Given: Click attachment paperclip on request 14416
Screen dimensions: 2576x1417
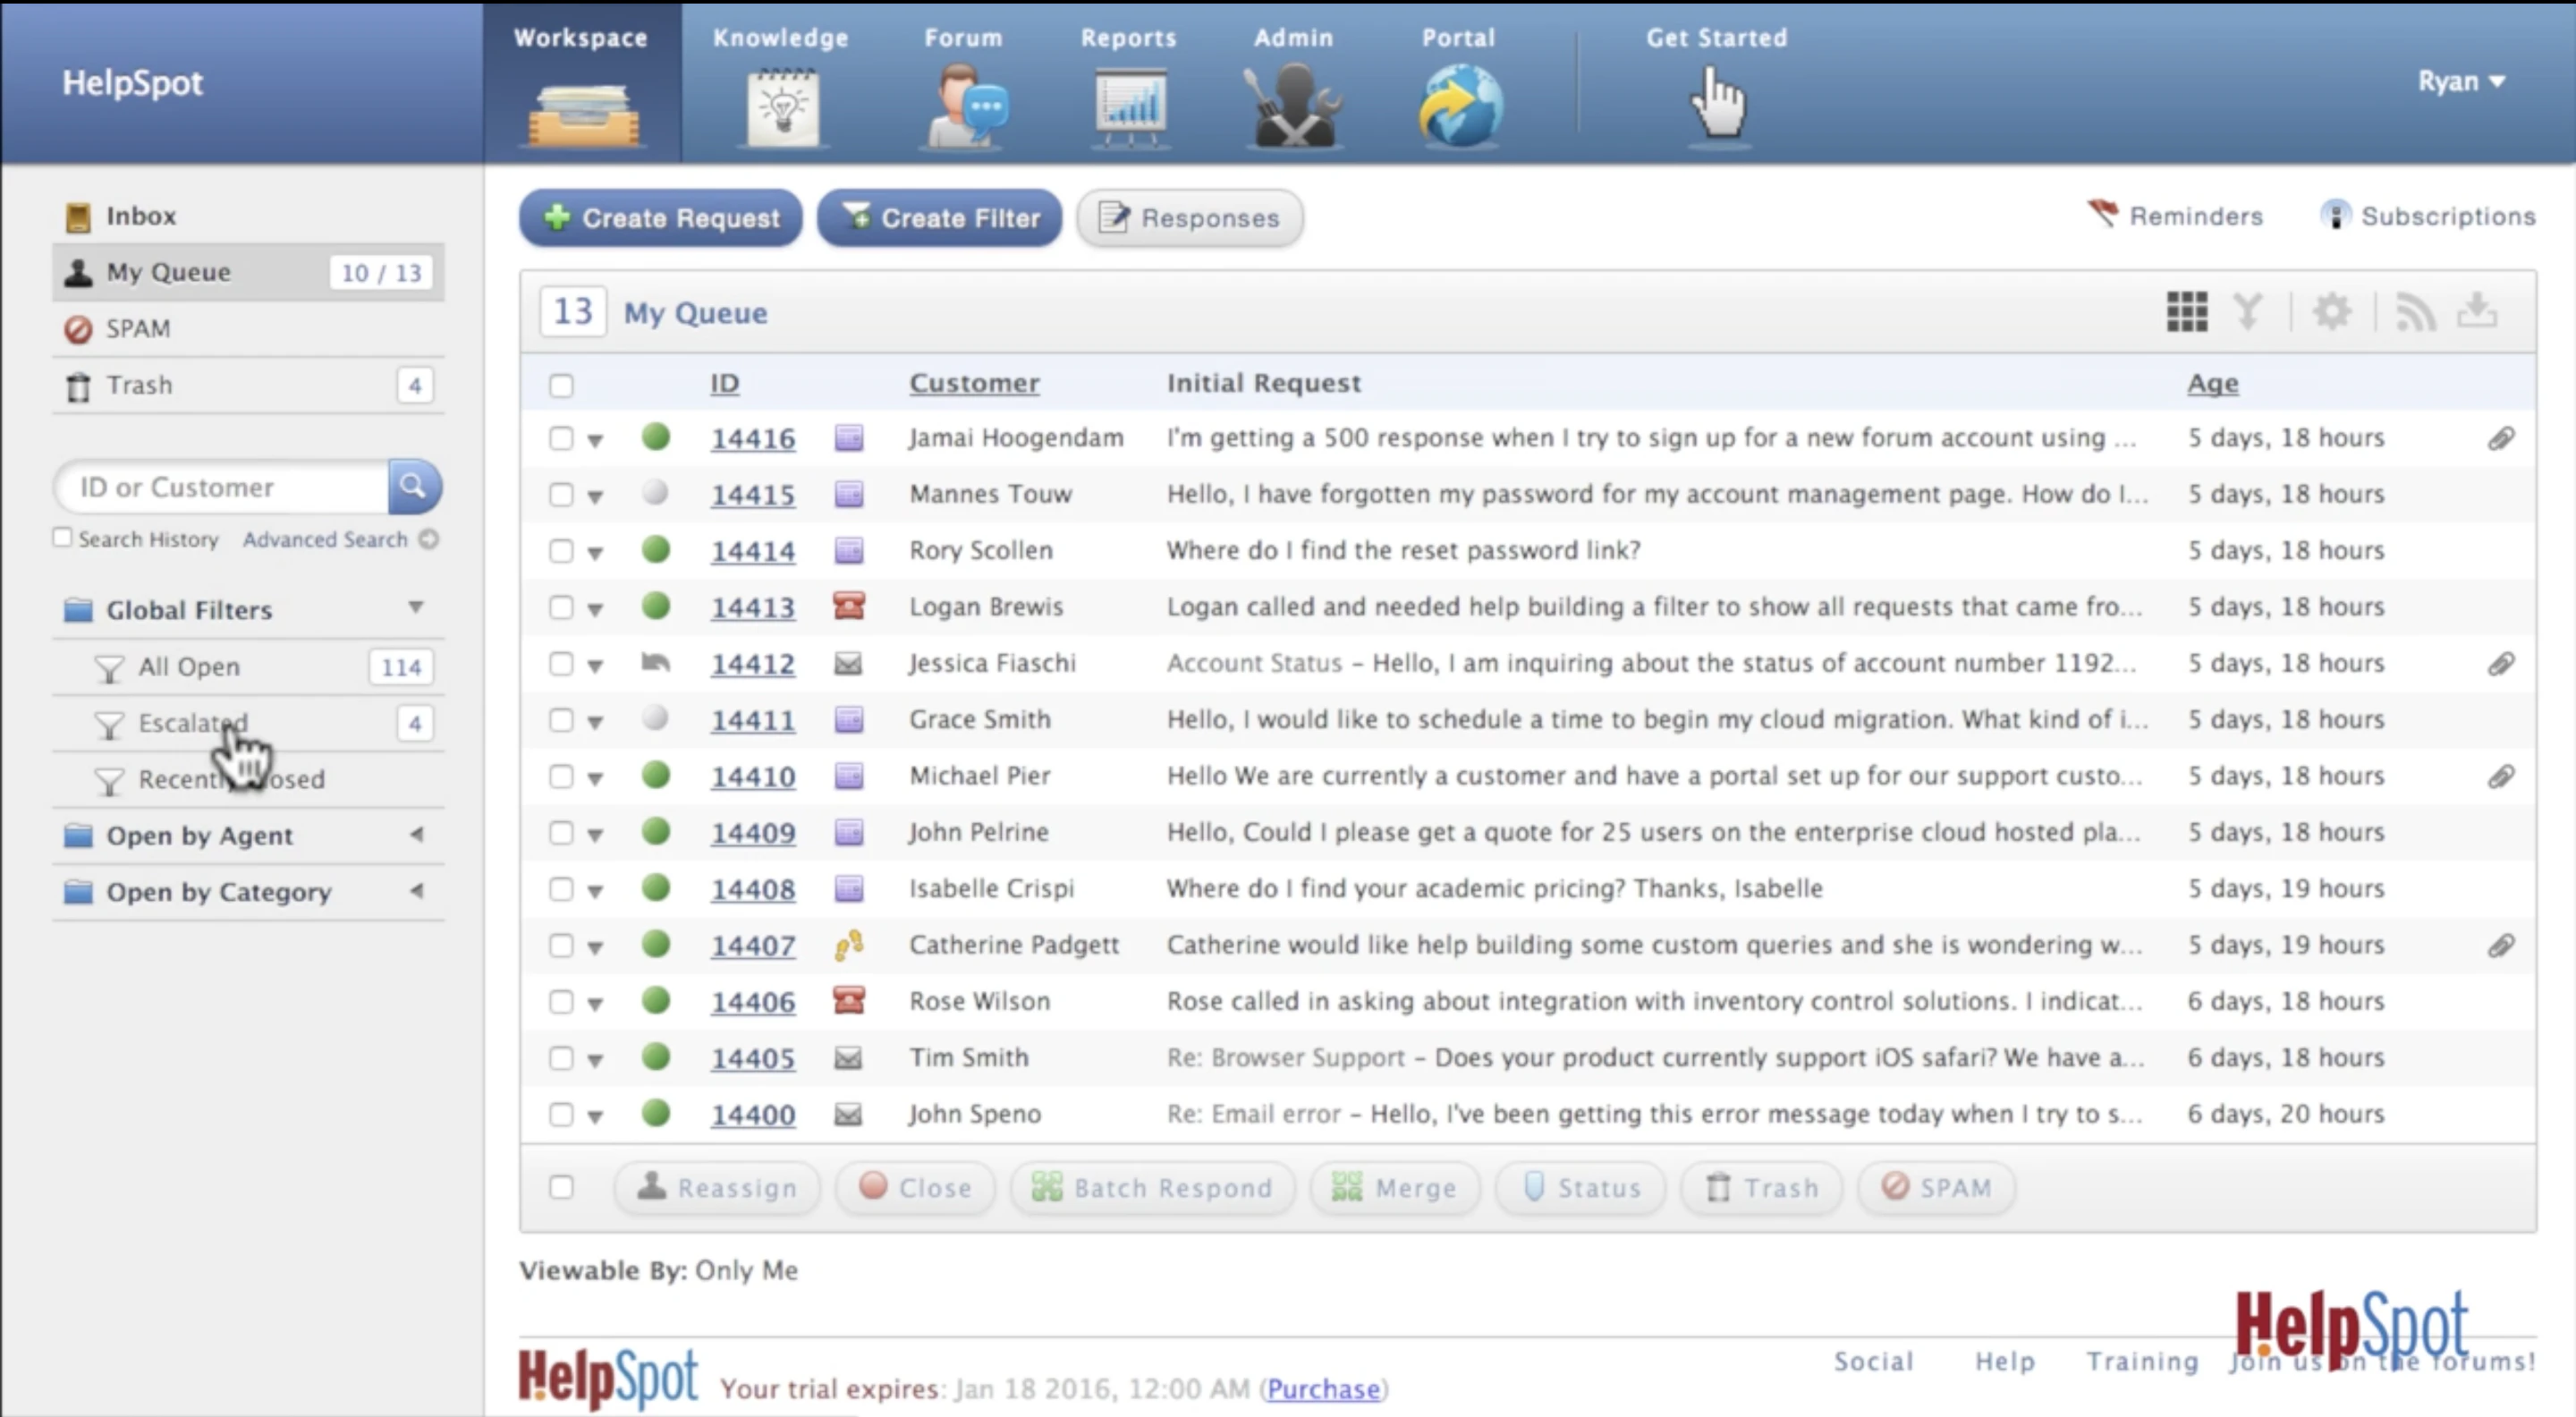Looking at the screenshot, I should click(x=2501, y=438).
